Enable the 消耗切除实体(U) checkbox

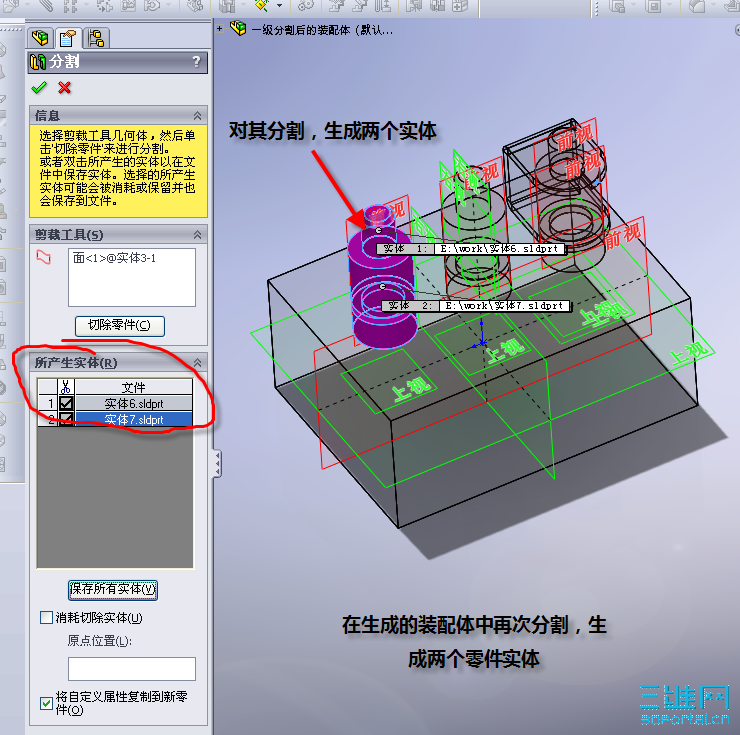point(46,617)
